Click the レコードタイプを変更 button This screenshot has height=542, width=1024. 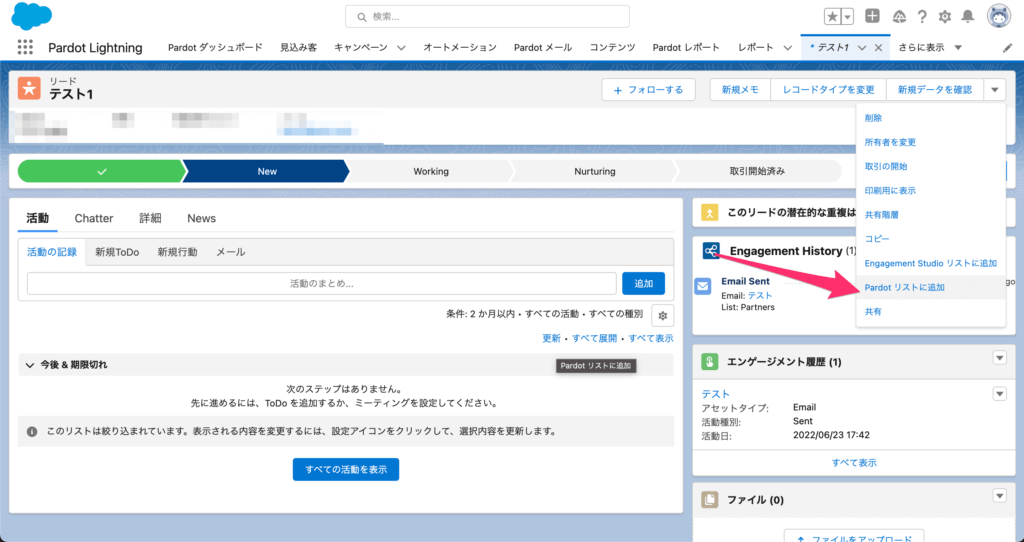(x=828, y=89)
